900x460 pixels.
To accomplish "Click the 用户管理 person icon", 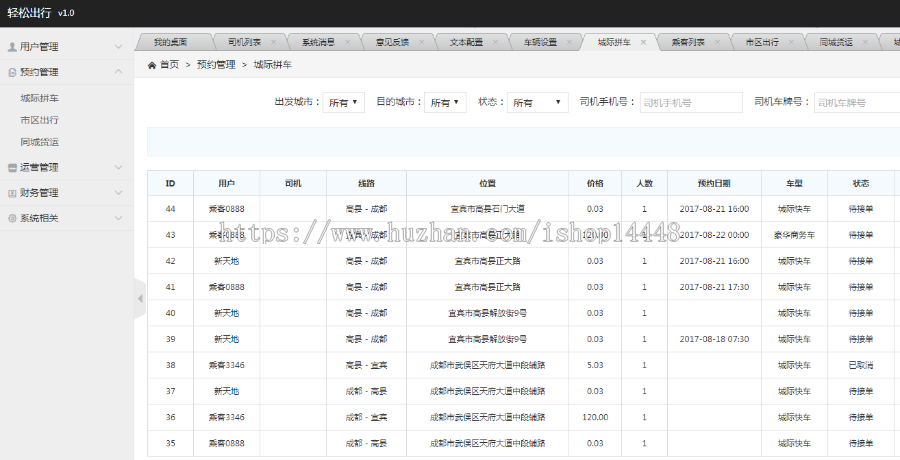I will coord(12,47).
